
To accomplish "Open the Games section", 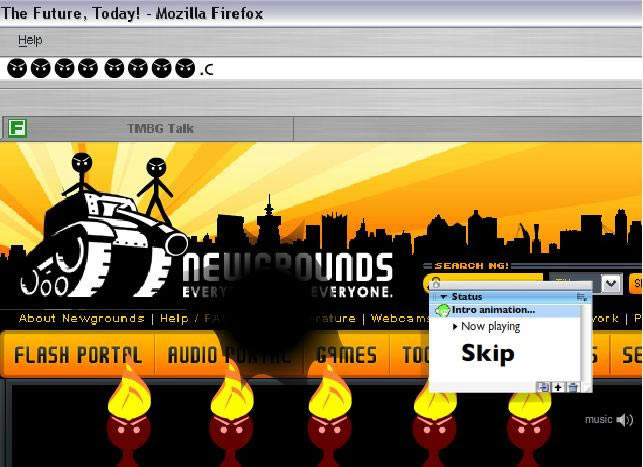I will (346, 355).
